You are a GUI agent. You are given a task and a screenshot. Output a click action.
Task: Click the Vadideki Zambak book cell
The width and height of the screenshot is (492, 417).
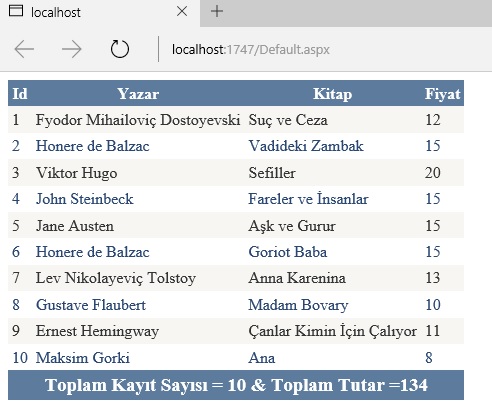click(x=306, y=146)
